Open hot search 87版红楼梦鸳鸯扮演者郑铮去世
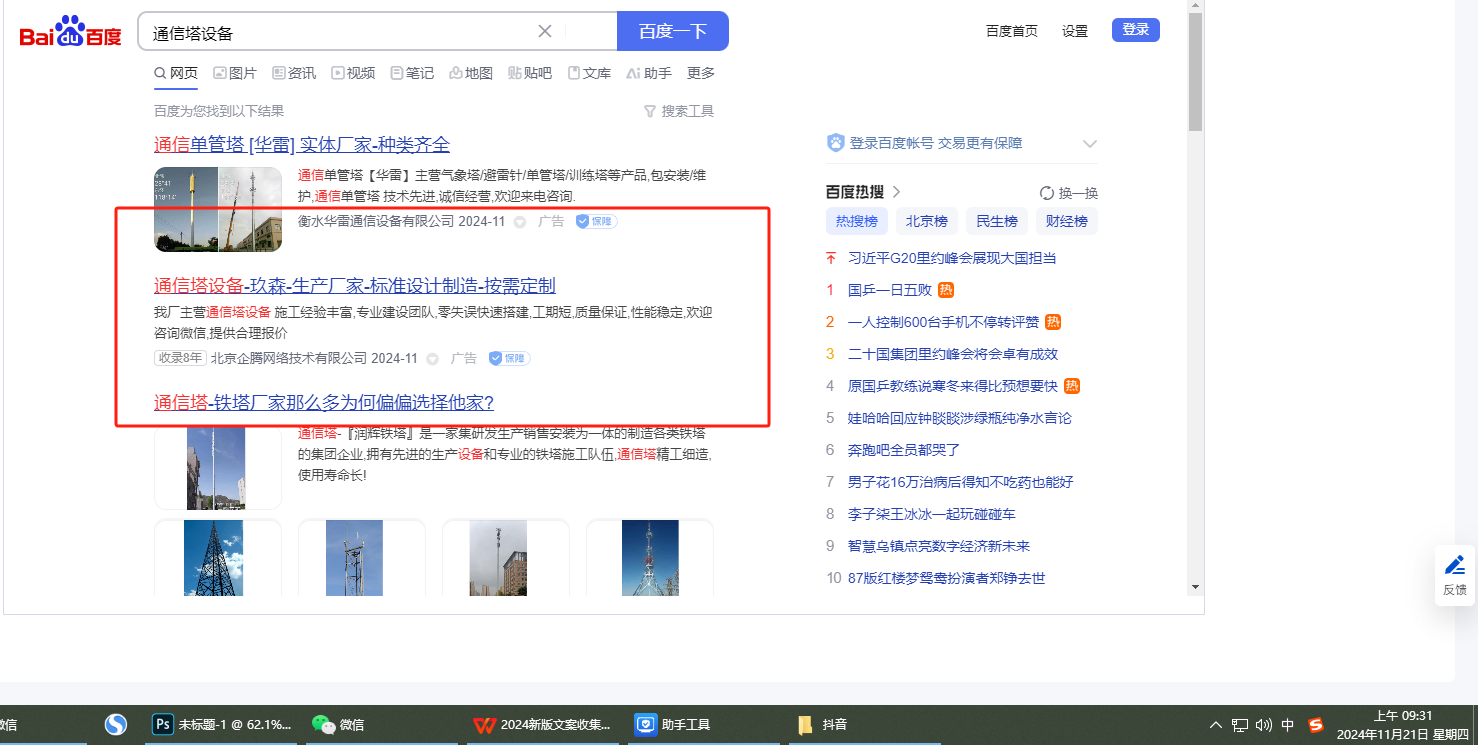The image size is (1478, 745). (x=947, y=578)
